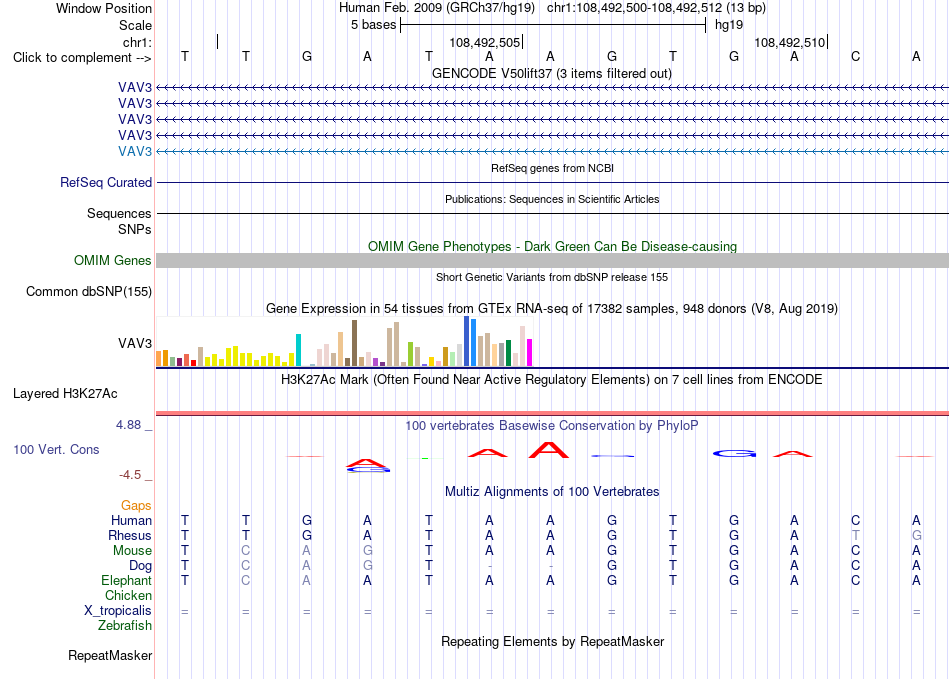Screen dimensions: 950x679
Task: Click the tall blue GTEx expression bar
Action: click(467, 341)
